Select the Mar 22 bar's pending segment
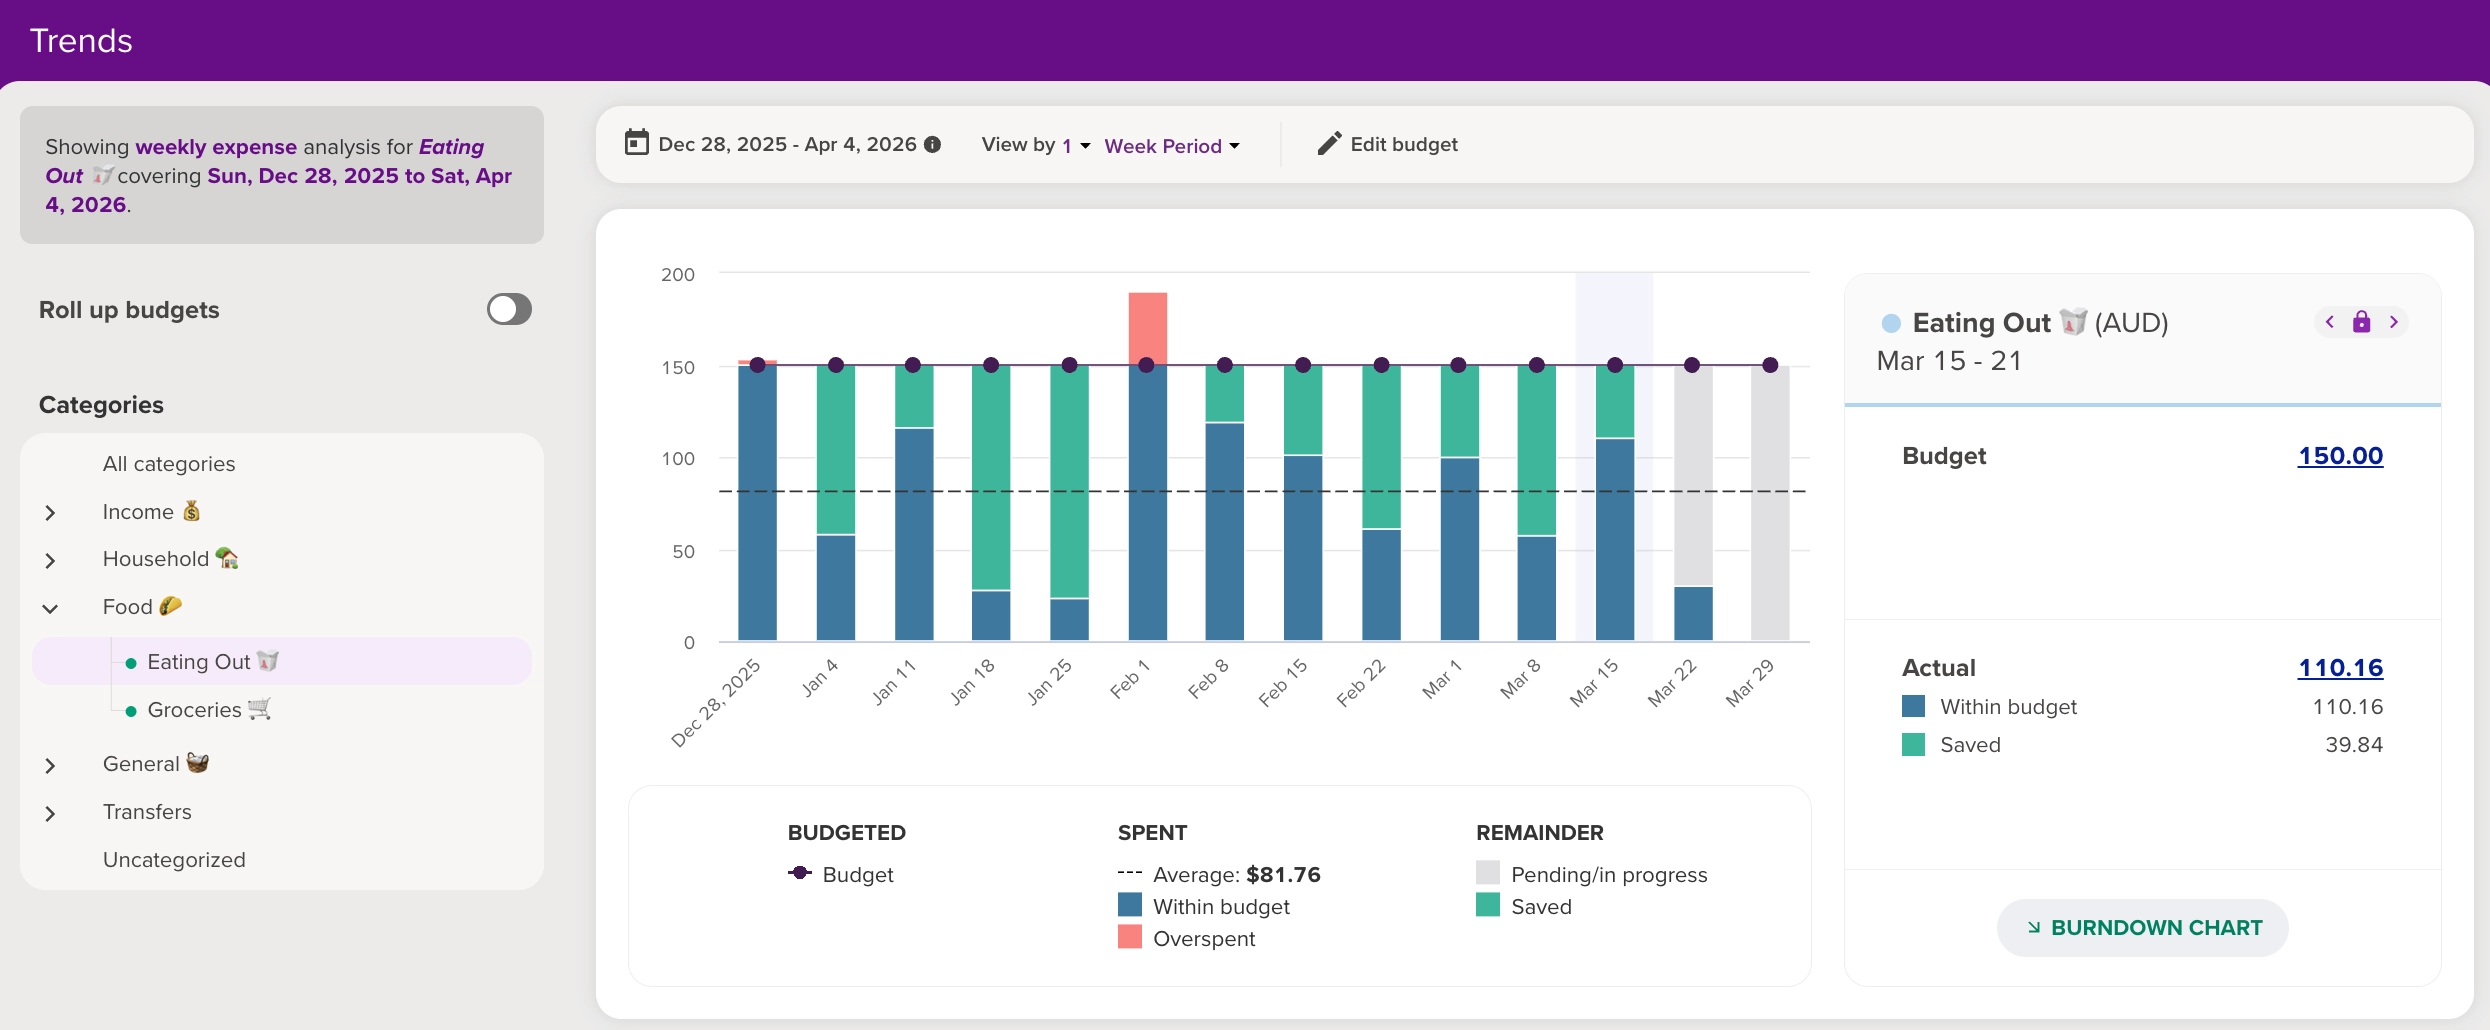Screen dimensions: 2490x1030 tap(1693, 476)
